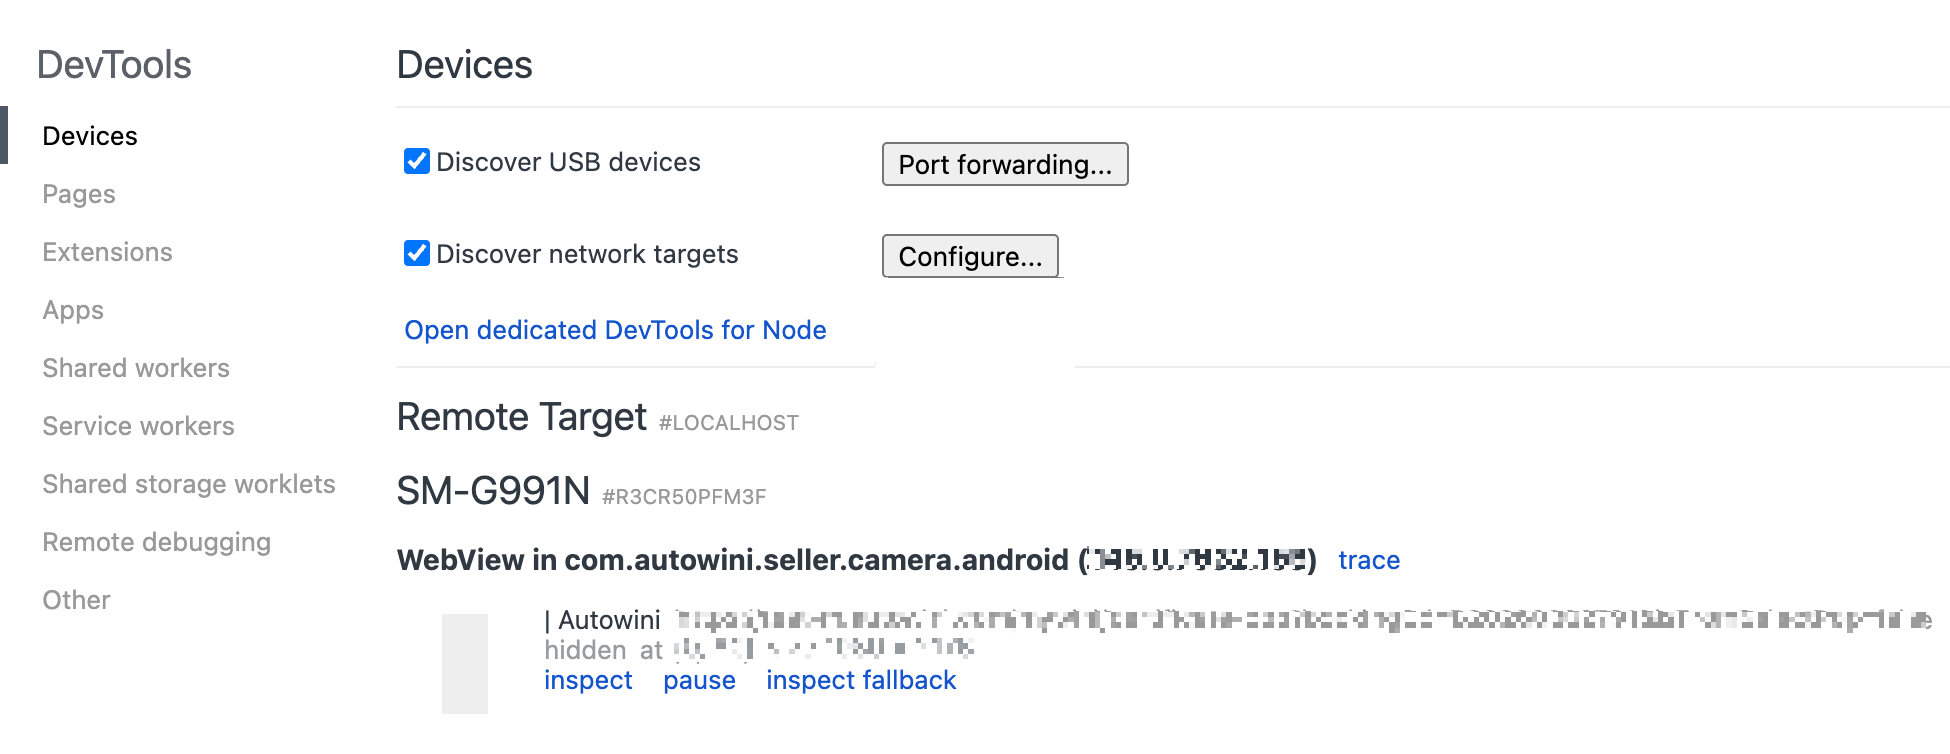
Task: Open the Extensions section
Action: 107,252
